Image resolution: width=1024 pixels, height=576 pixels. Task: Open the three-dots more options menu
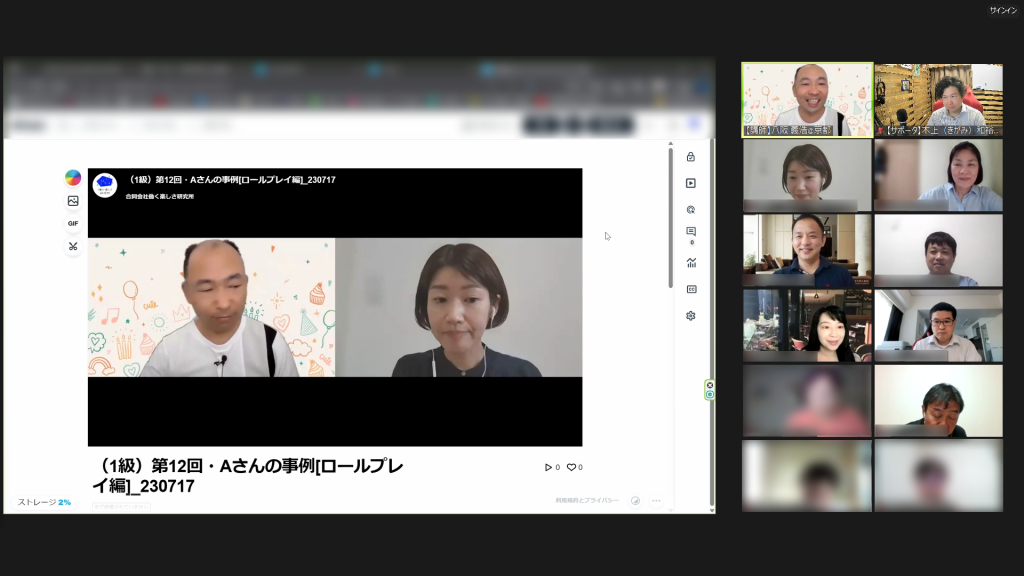point(656,500)
